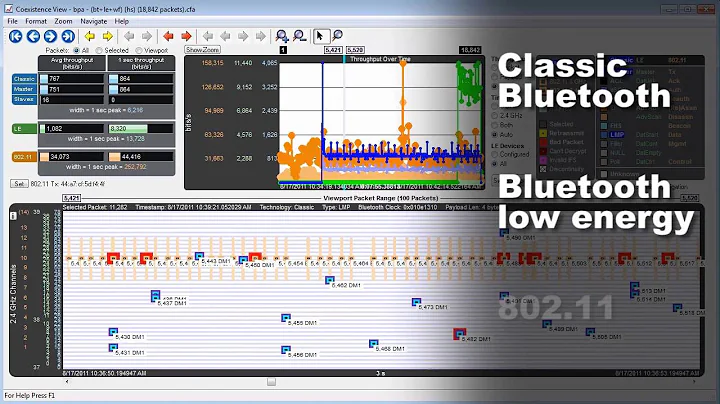
Task: Click the Set button for 802.11 Tx
Action: coord(19,184)
